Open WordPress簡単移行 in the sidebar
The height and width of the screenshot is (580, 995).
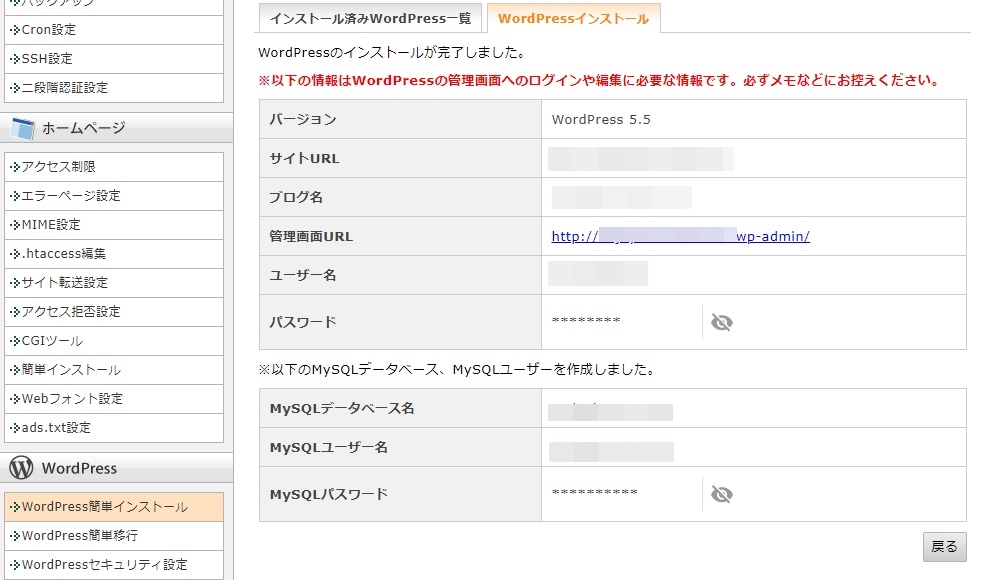pos(79,536)
